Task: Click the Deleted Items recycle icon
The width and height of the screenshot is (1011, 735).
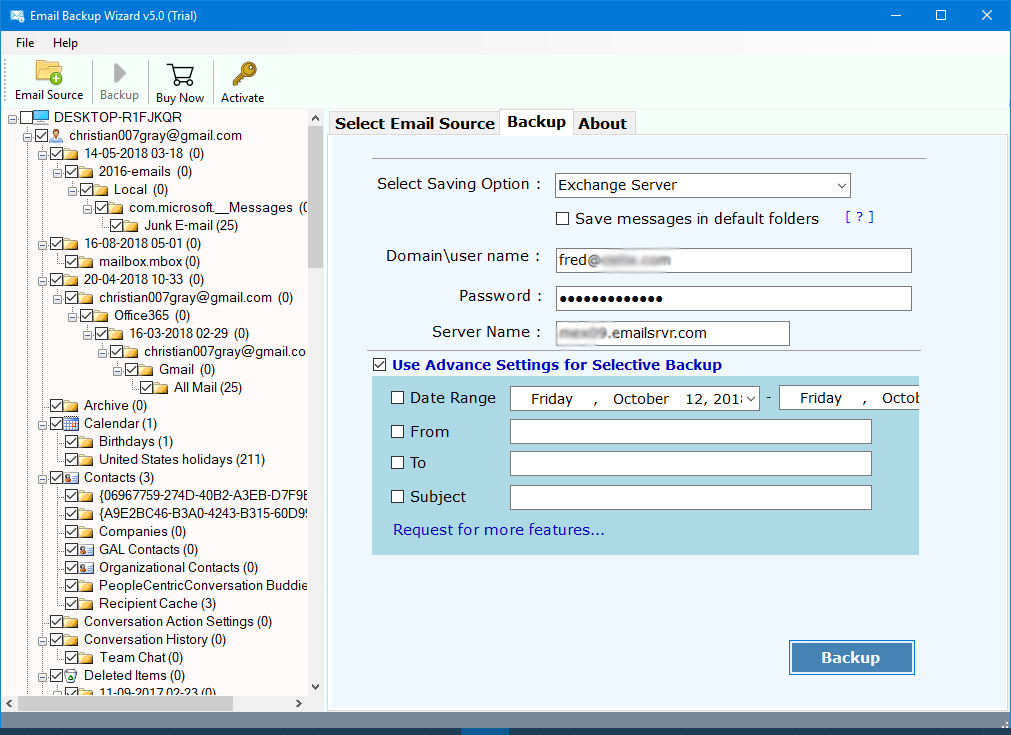Action: pyautogui.click(x=71, y=676)
